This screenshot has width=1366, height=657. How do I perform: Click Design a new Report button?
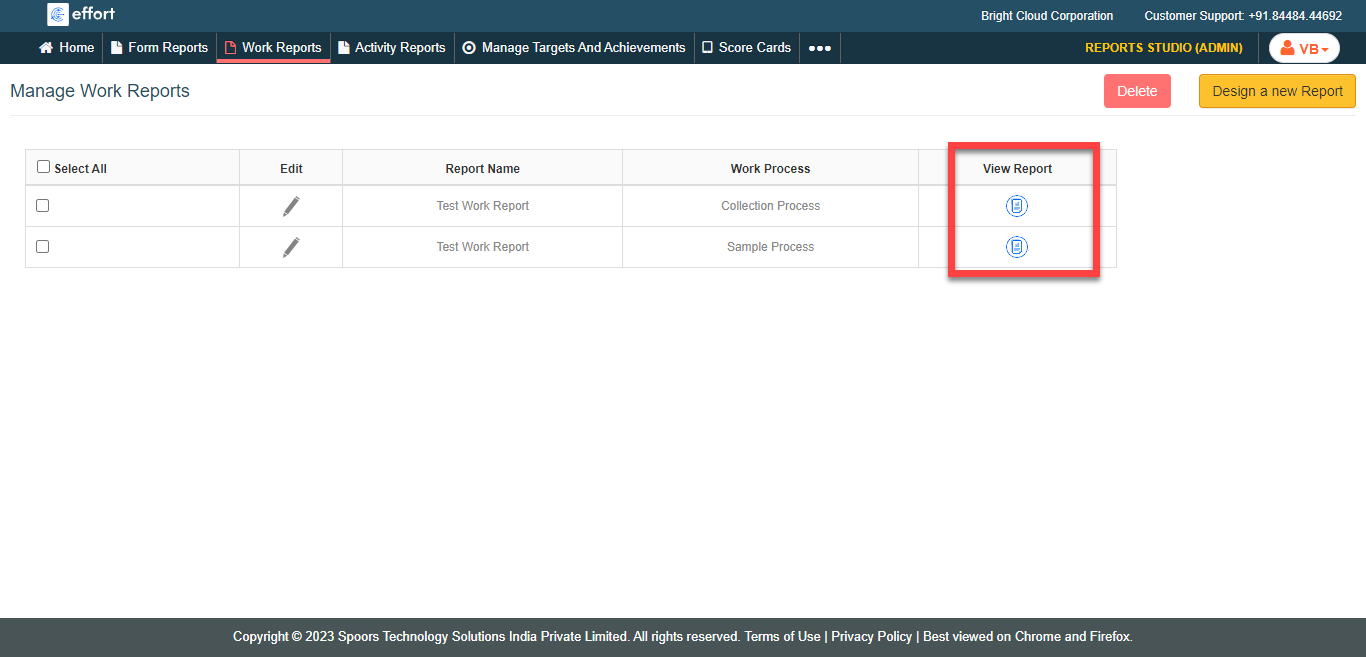[x=1277, y=91]
